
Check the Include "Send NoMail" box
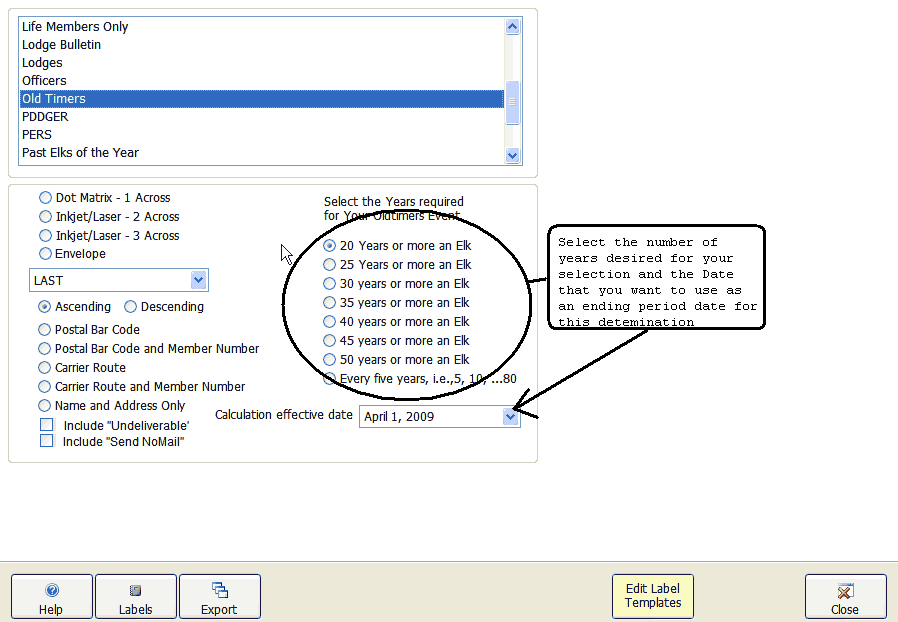click(46, 441)
